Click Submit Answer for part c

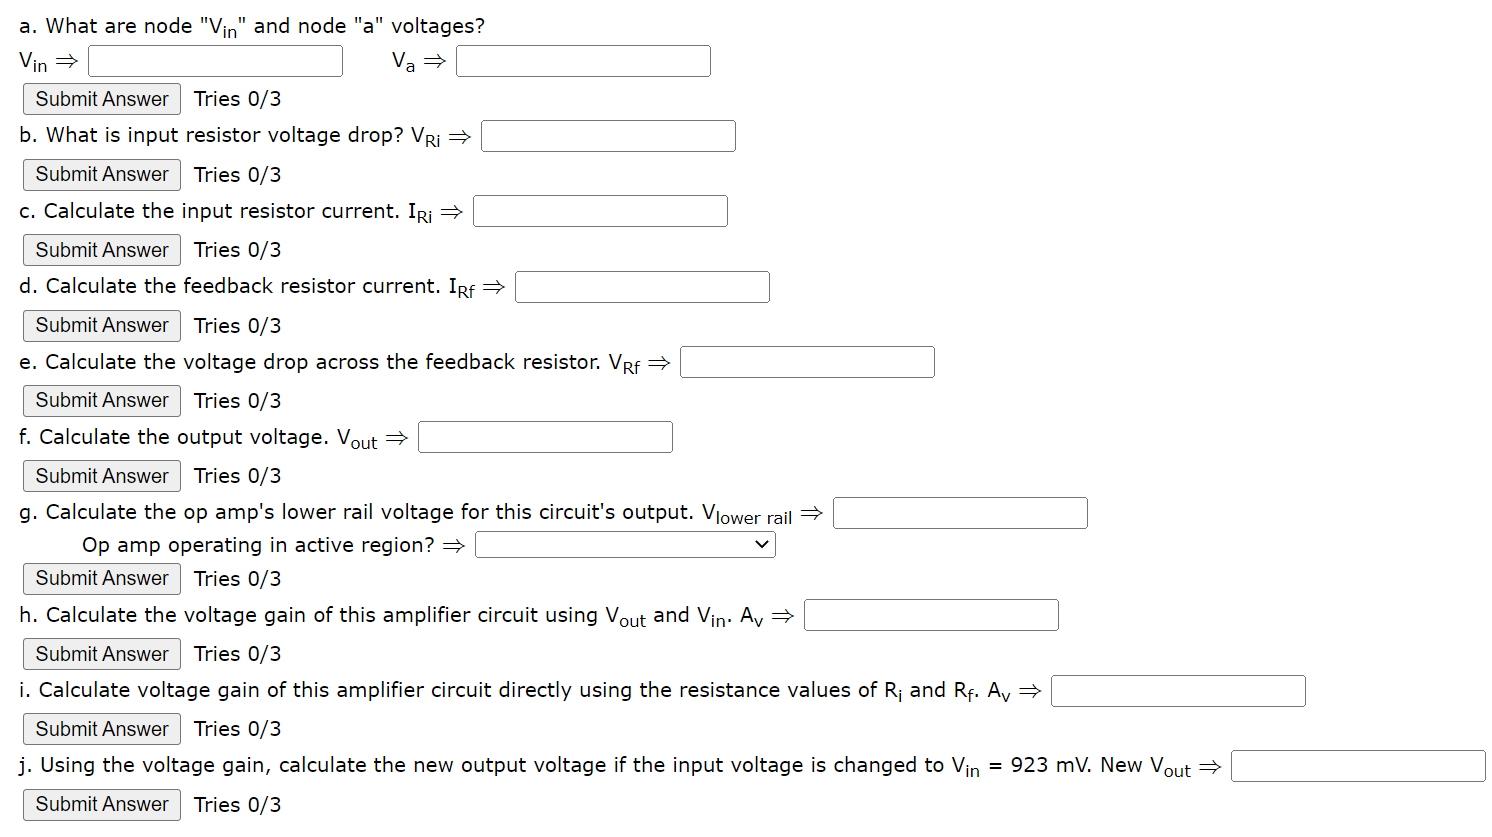point(101,249)
